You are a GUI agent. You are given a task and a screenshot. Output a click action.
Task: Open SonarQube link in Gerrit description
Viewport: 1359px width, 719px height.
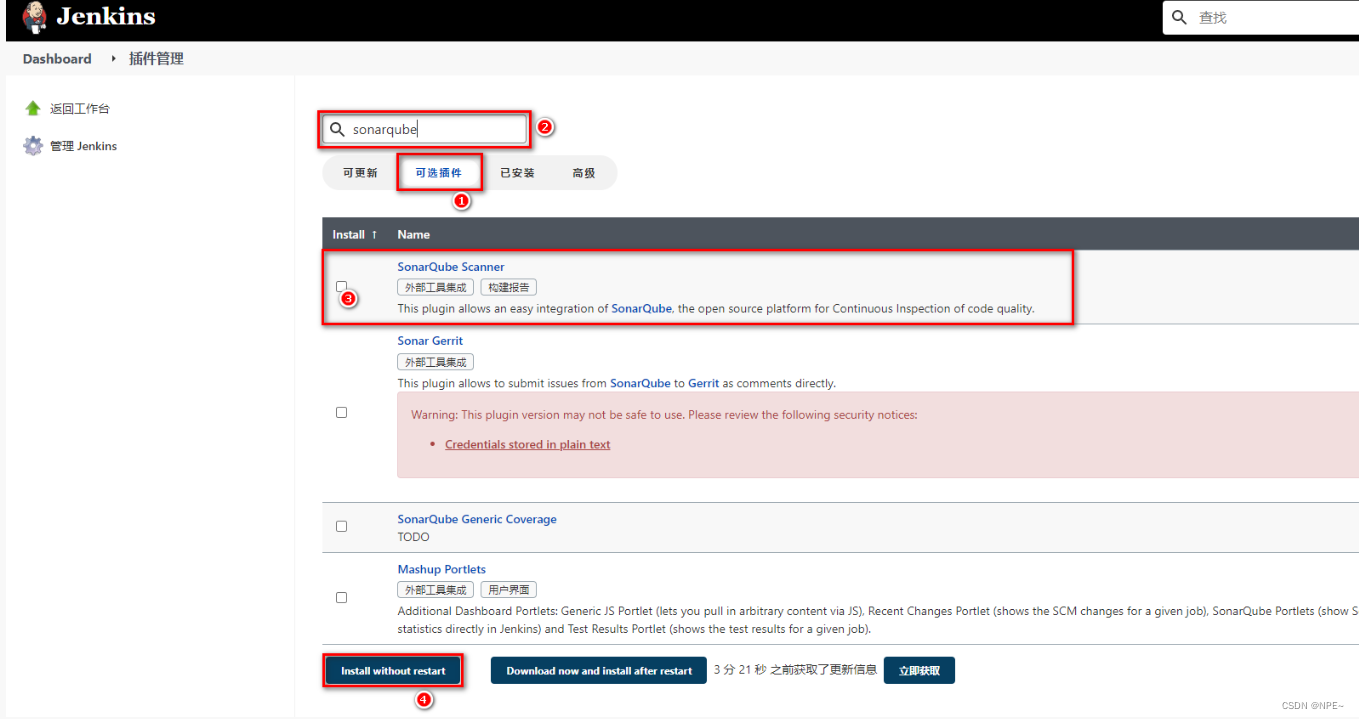point(640,383)
